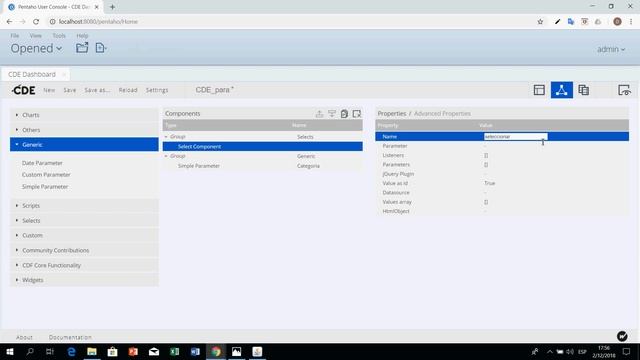Collapse the Generic category
The width and height of the screenshot is (640, 360).
pyautogui.click(x=84, y=144)
